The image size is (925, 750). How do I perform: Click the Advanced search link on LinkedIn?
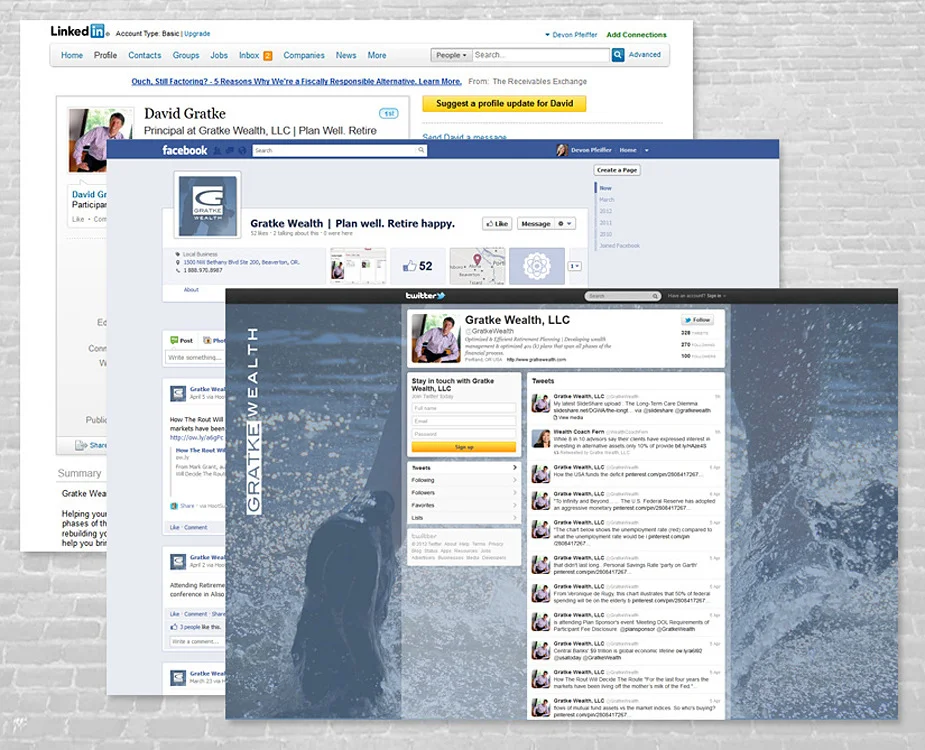coord(644,54)
